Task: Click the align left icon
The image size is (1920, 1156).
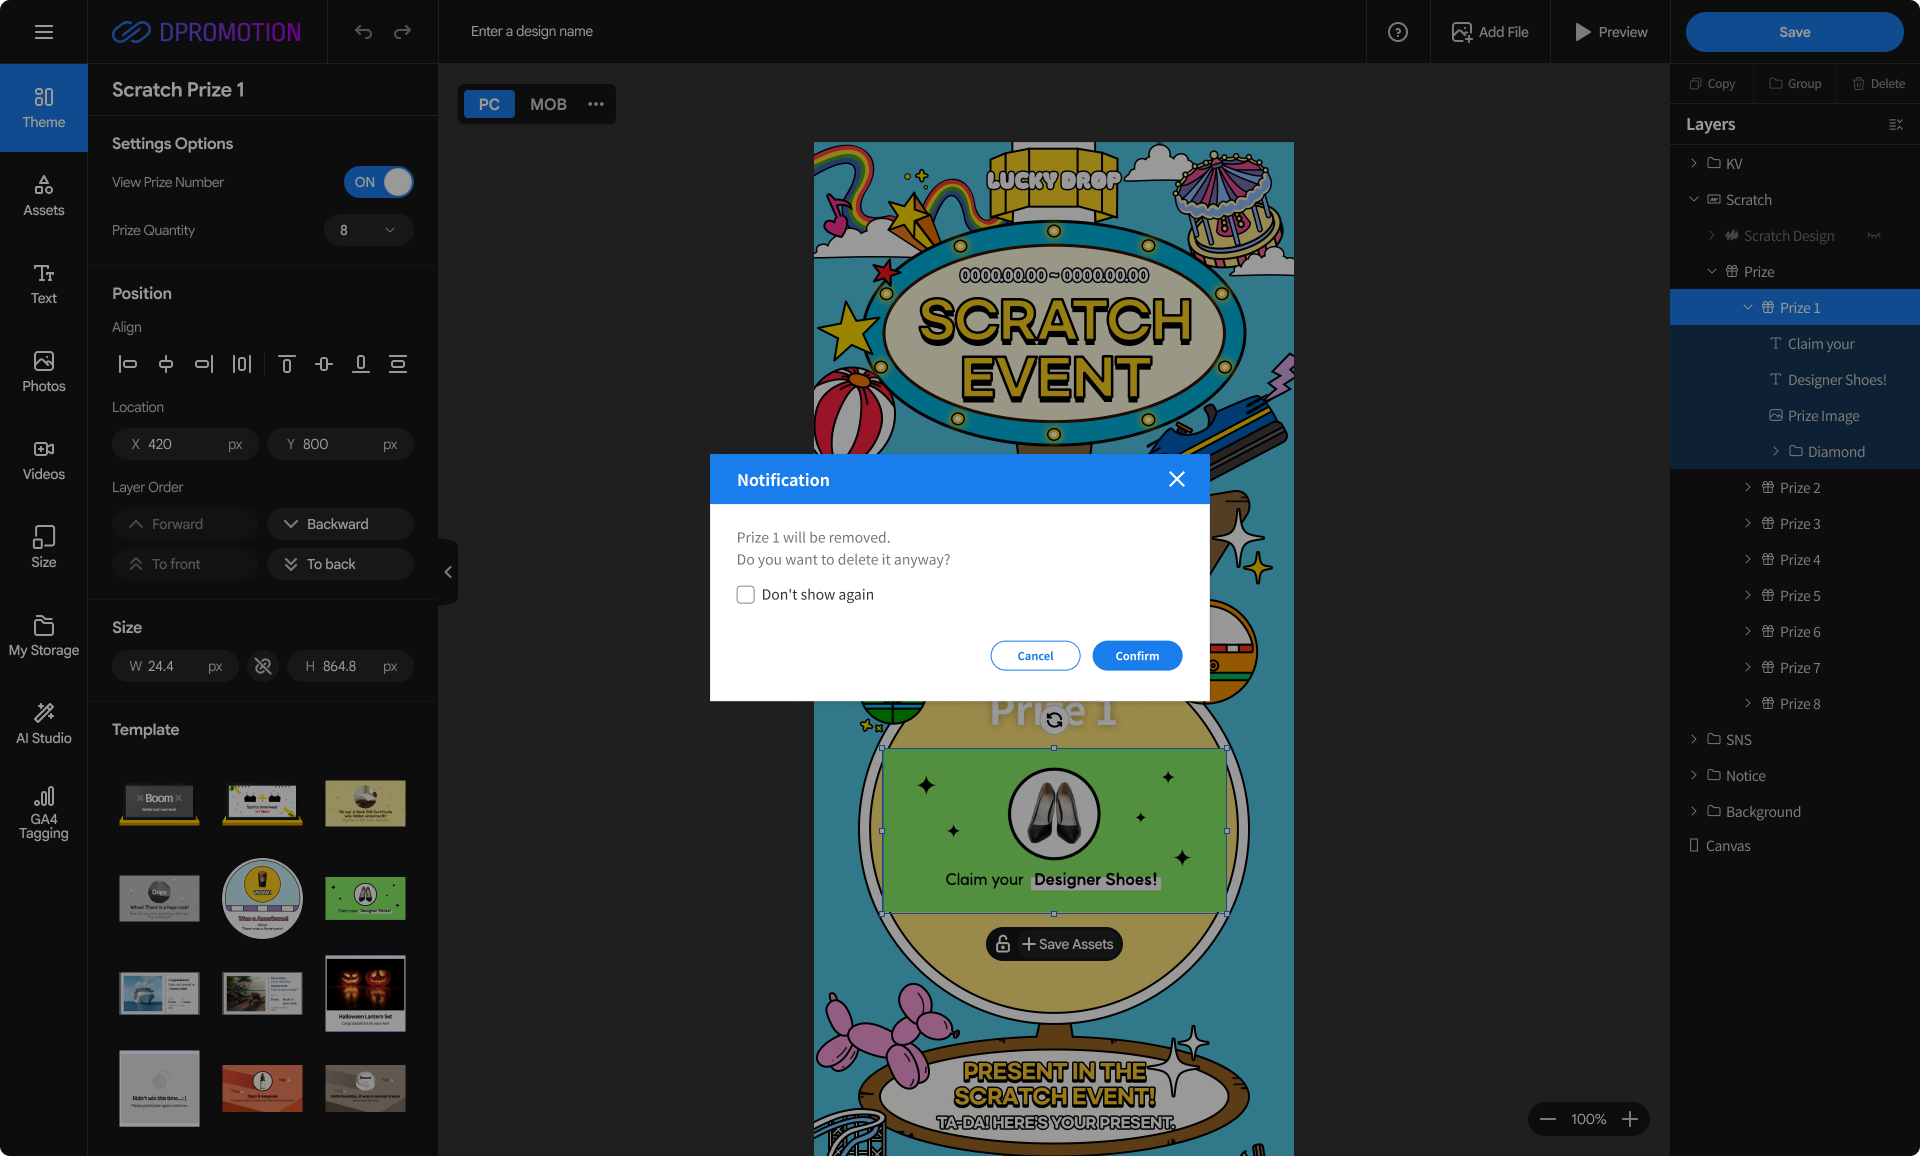Action: point(128,364)
